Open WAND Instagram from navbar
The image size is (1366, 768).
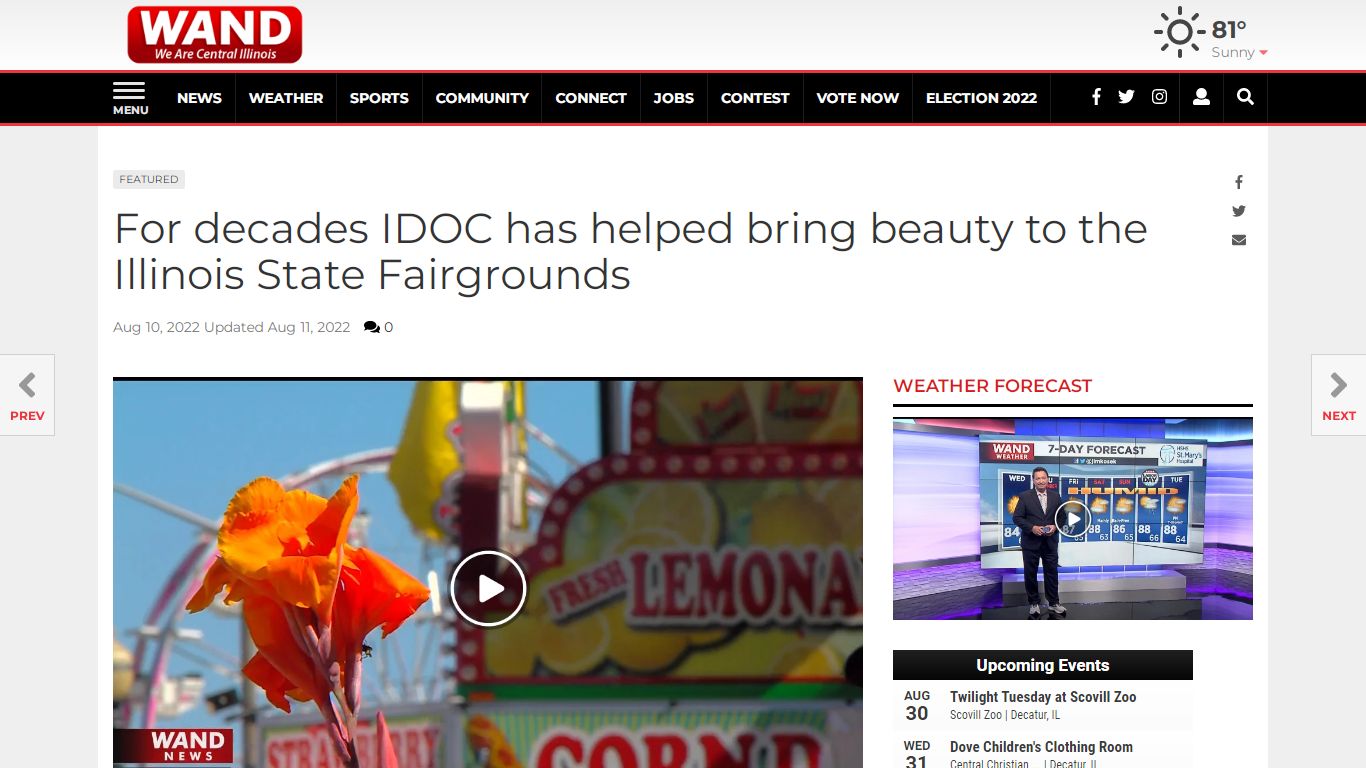click(x=1159, y=97)
